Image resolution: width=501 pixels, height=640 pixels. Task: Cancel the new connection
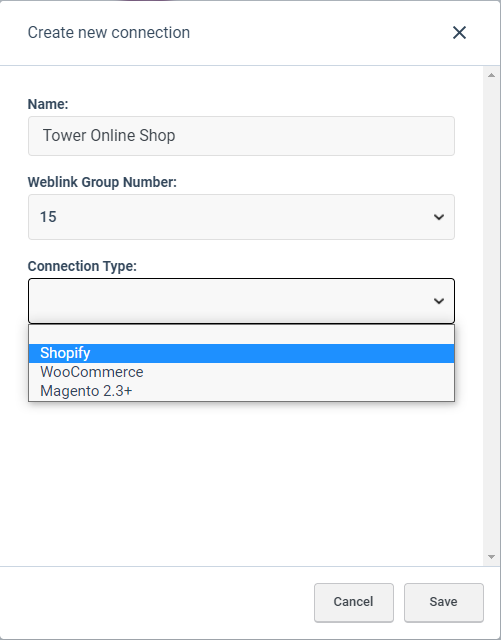click(354, 602)
